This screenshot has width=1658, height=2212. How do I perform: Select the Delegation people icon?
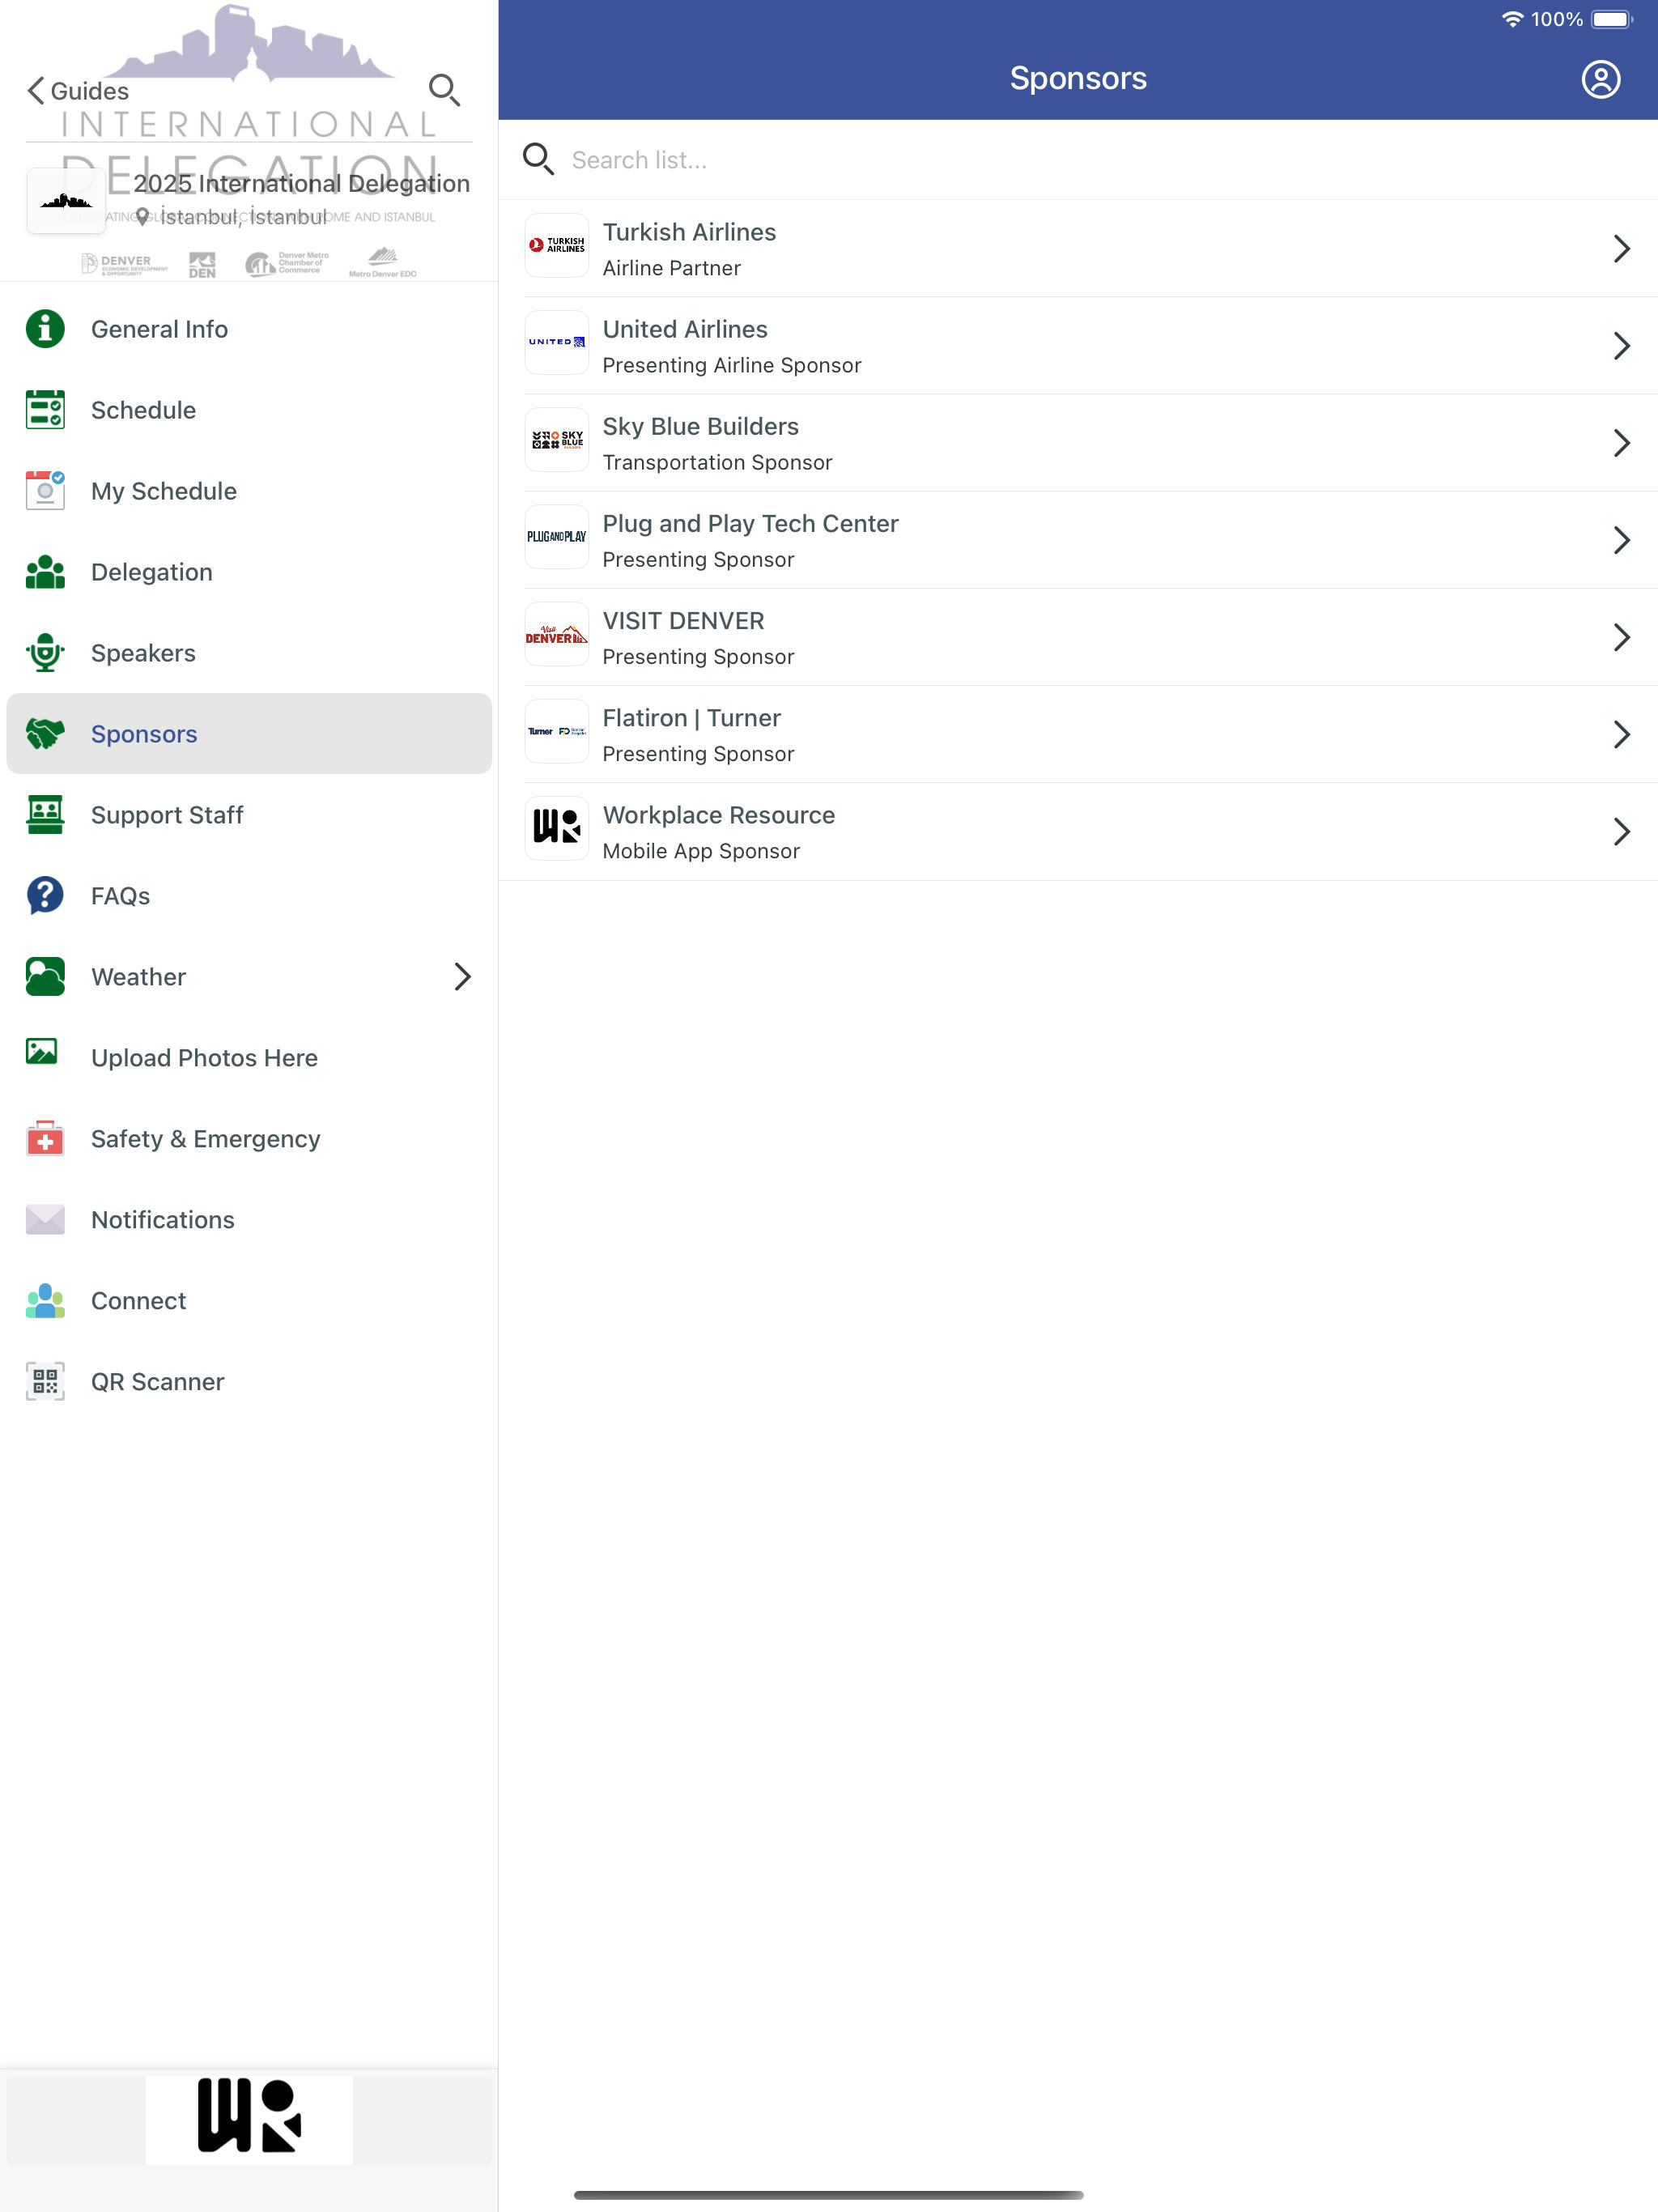pyautogui.click(x=45, y=572)
